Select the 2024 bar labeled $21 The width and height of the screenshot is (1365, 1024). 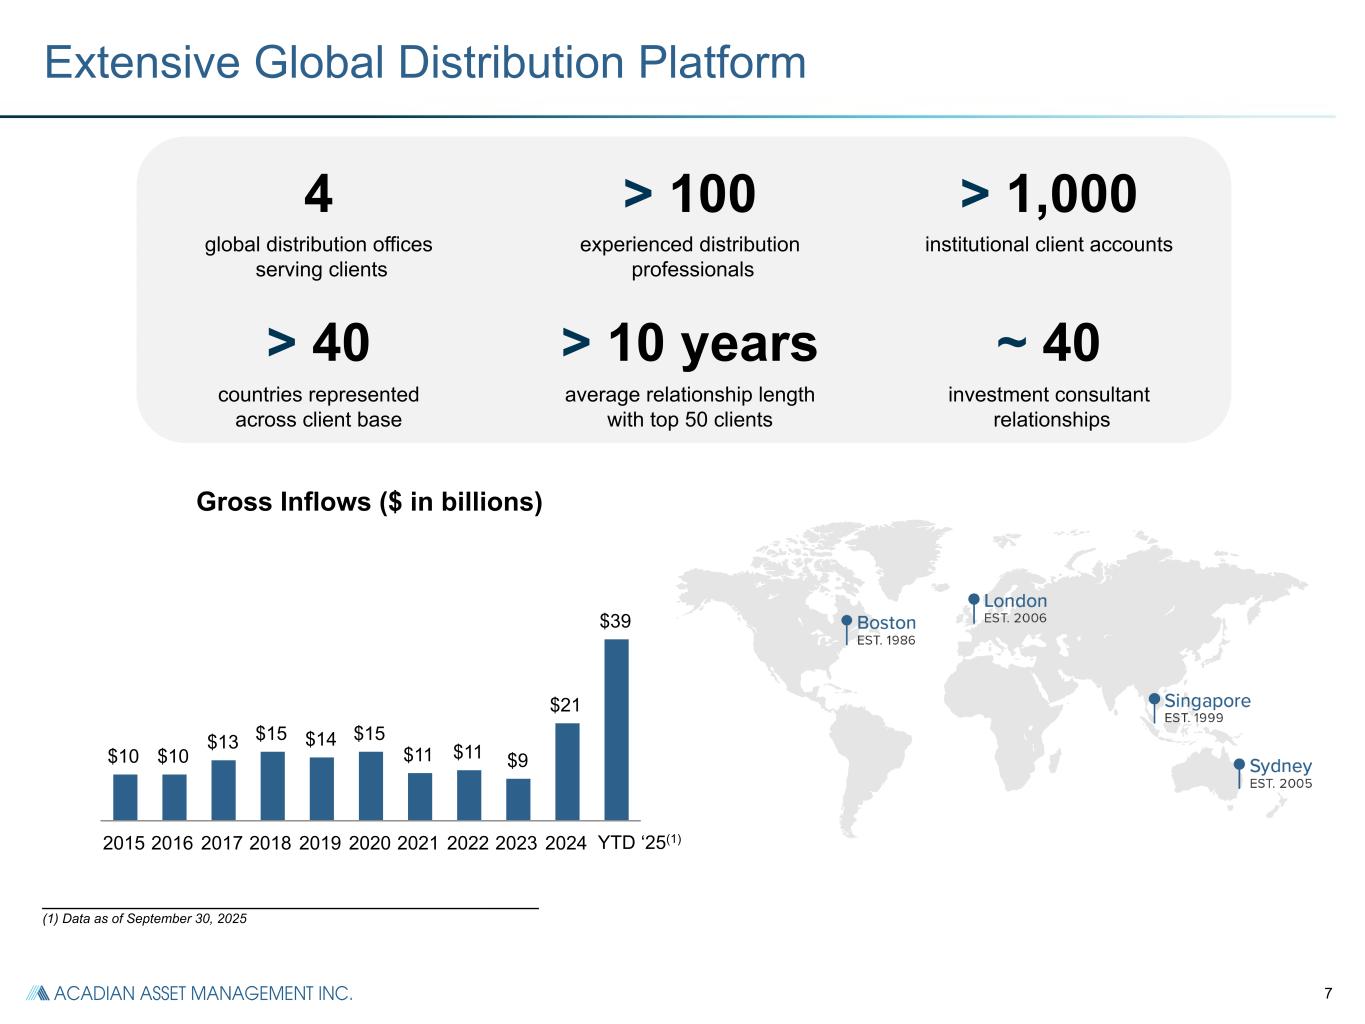pyautogui.click(x=567, y=771)
